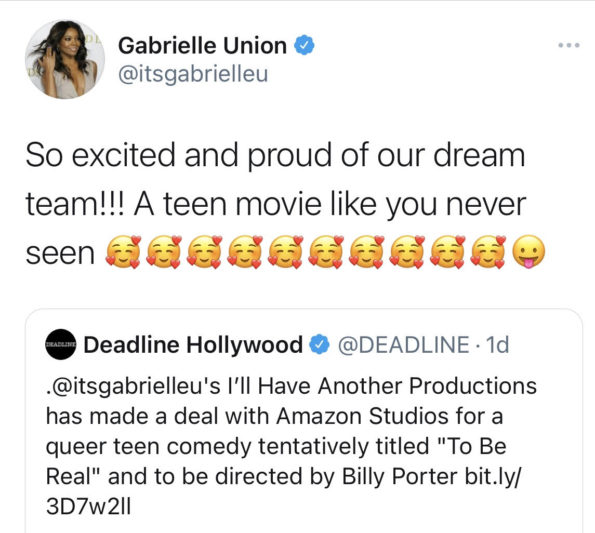Click the Deadline Hollywood account name
The image size is (595, 533).
click(x=193, y=344)
